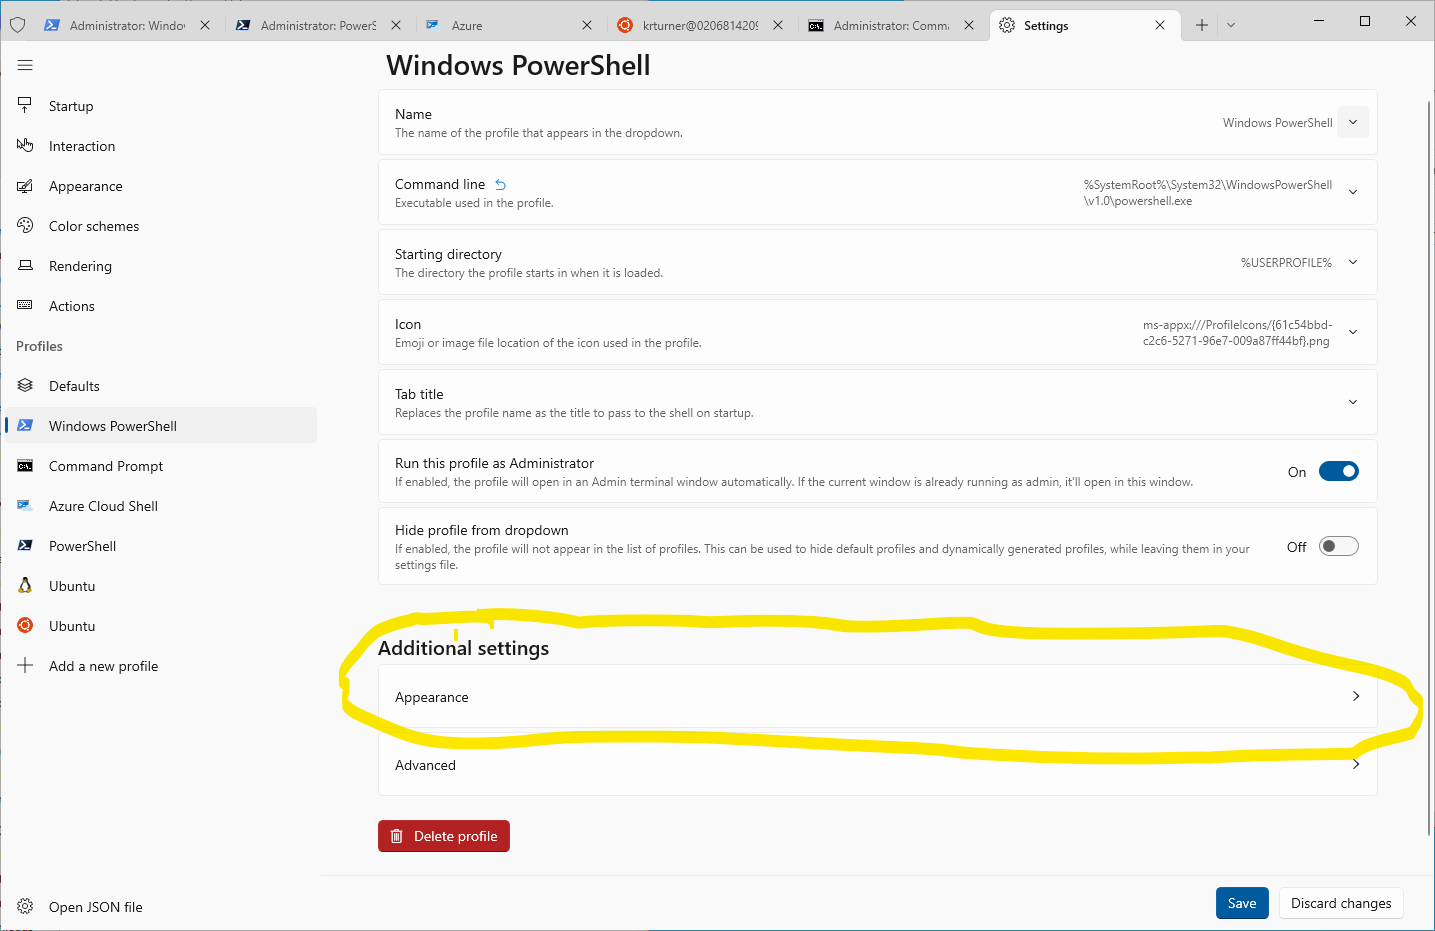Click the Delete profile button

click(444, 836)
